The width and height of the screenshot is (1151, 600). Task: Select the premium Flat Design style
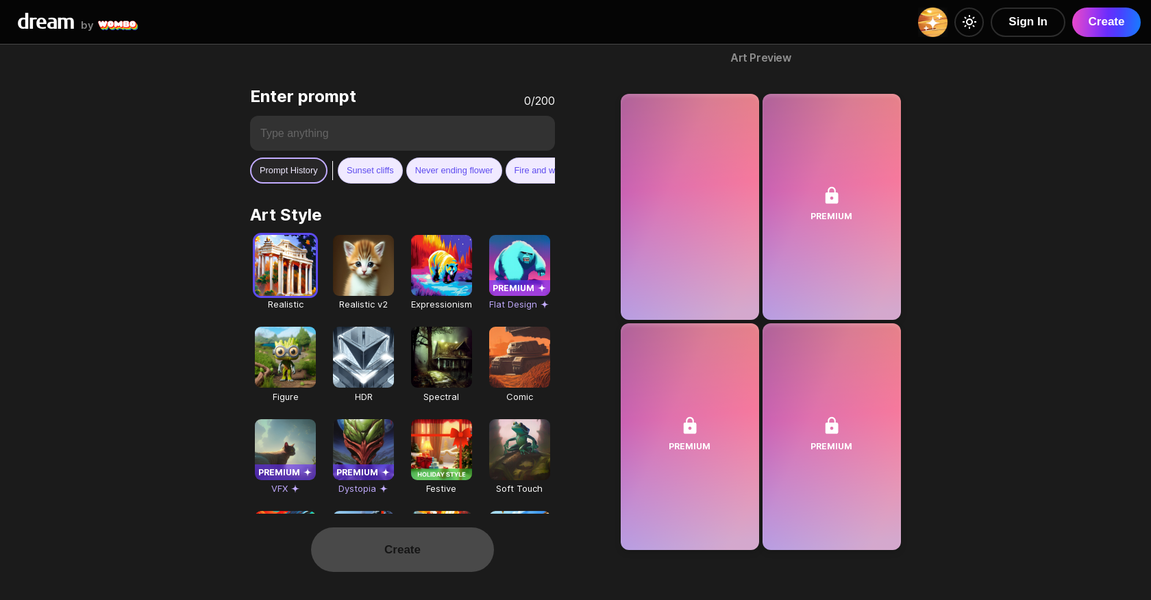click(x=519, y=266)
